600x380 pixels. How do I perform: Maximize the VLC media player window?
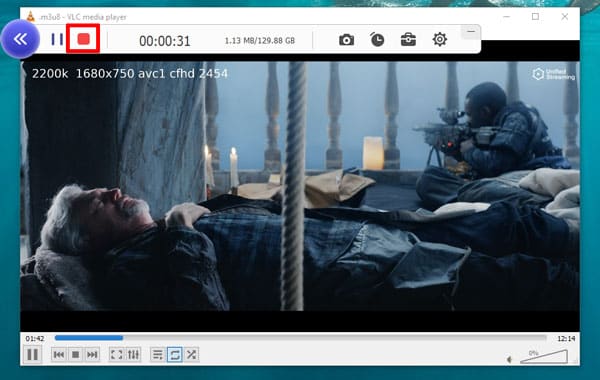pos(535,16)
